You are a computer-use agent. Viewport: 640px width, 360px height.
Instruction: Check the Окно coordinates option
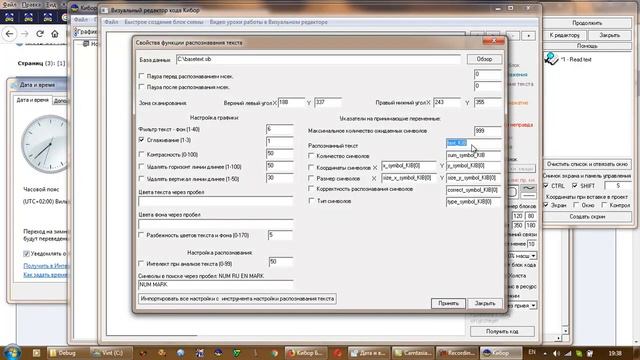click(x=576, y=205)
